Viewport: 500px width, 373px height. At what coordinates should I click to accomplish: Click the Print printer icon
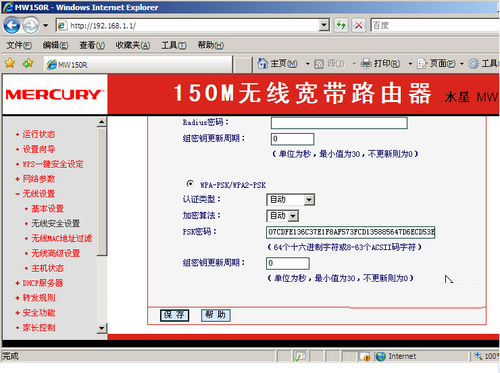coord(366,63)
